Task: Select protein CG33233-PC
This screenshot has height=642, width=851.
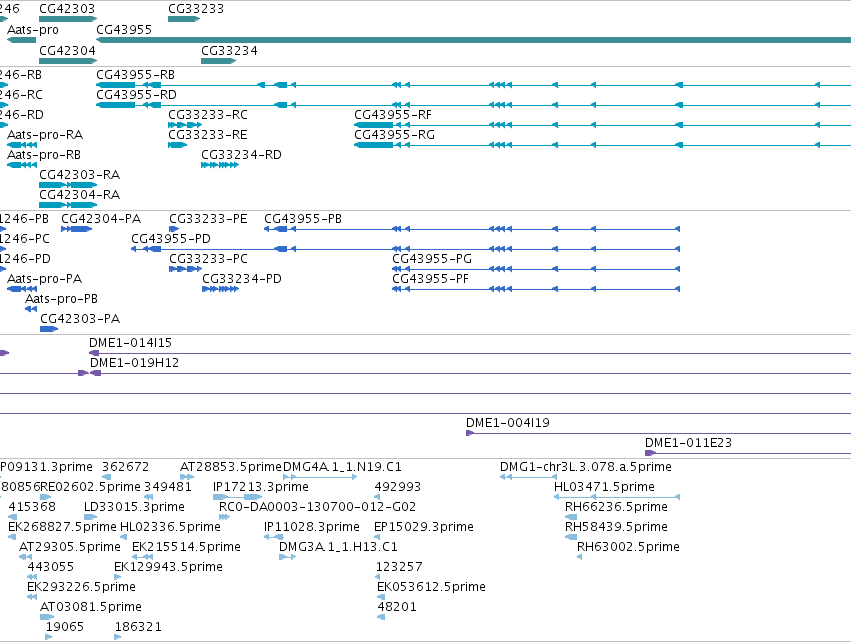Action: pos(208,259)
